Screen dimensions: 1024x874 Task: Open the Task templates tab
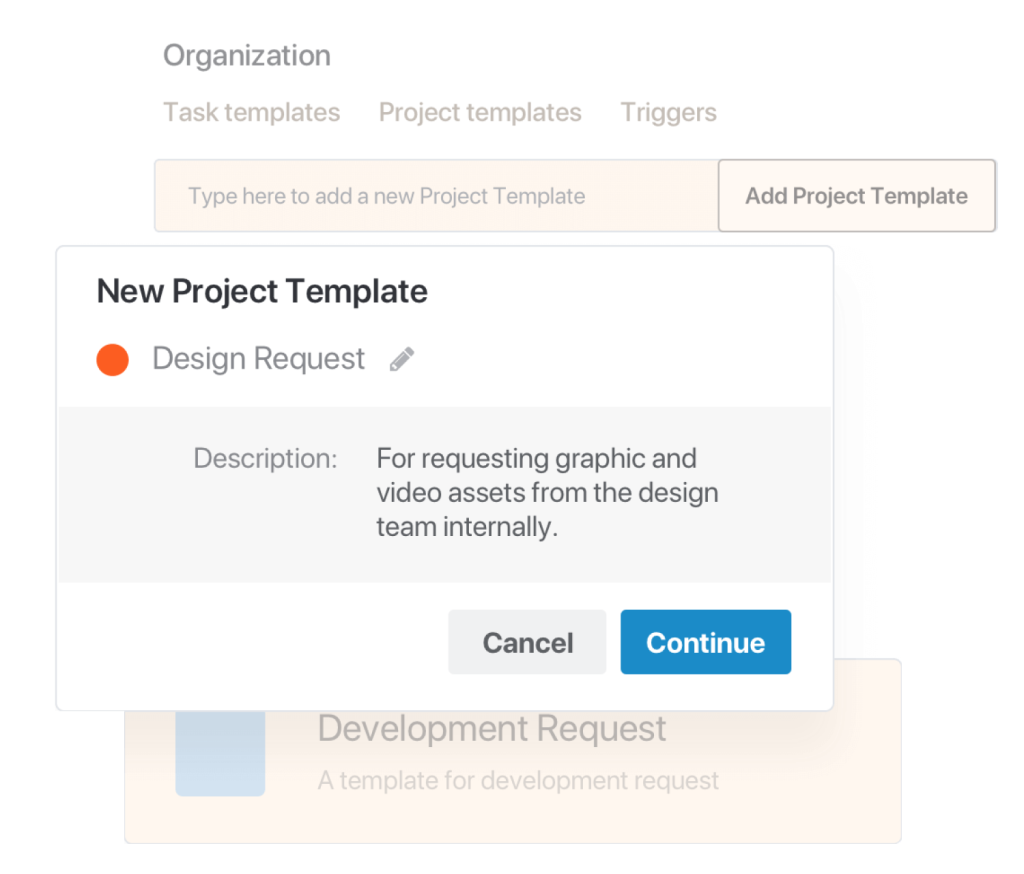click(x=251, y=112)
